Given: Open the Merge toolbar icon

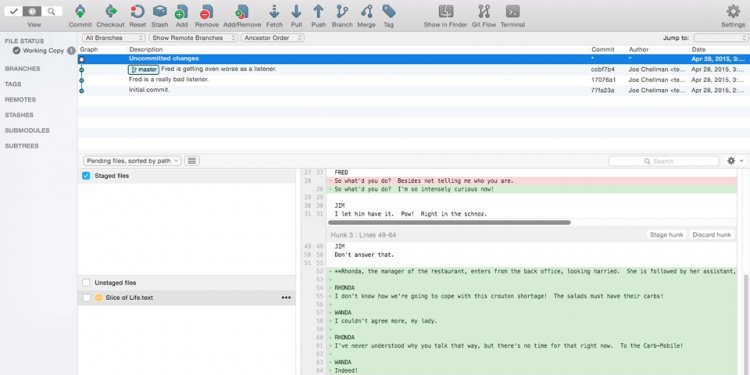Looking at the screenshot, I should coord(366,11).
